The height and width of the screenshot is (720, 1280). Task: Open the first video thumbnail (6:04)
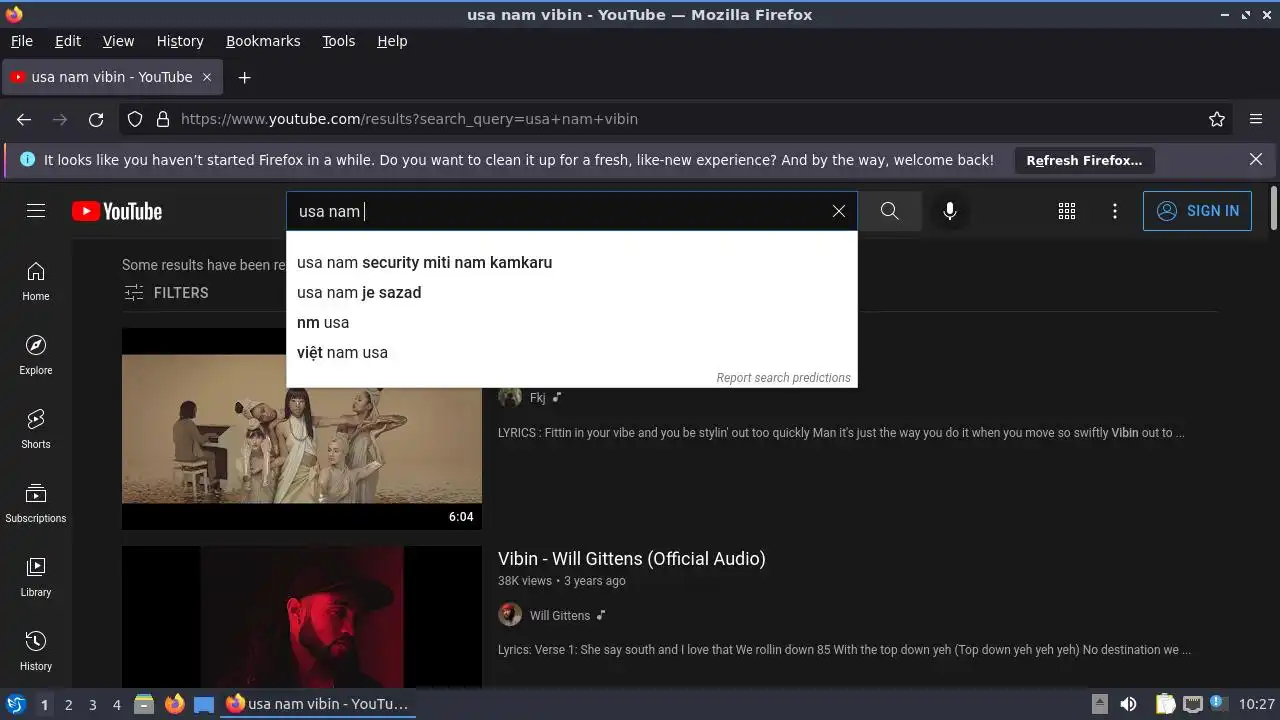tap(302, 429)
